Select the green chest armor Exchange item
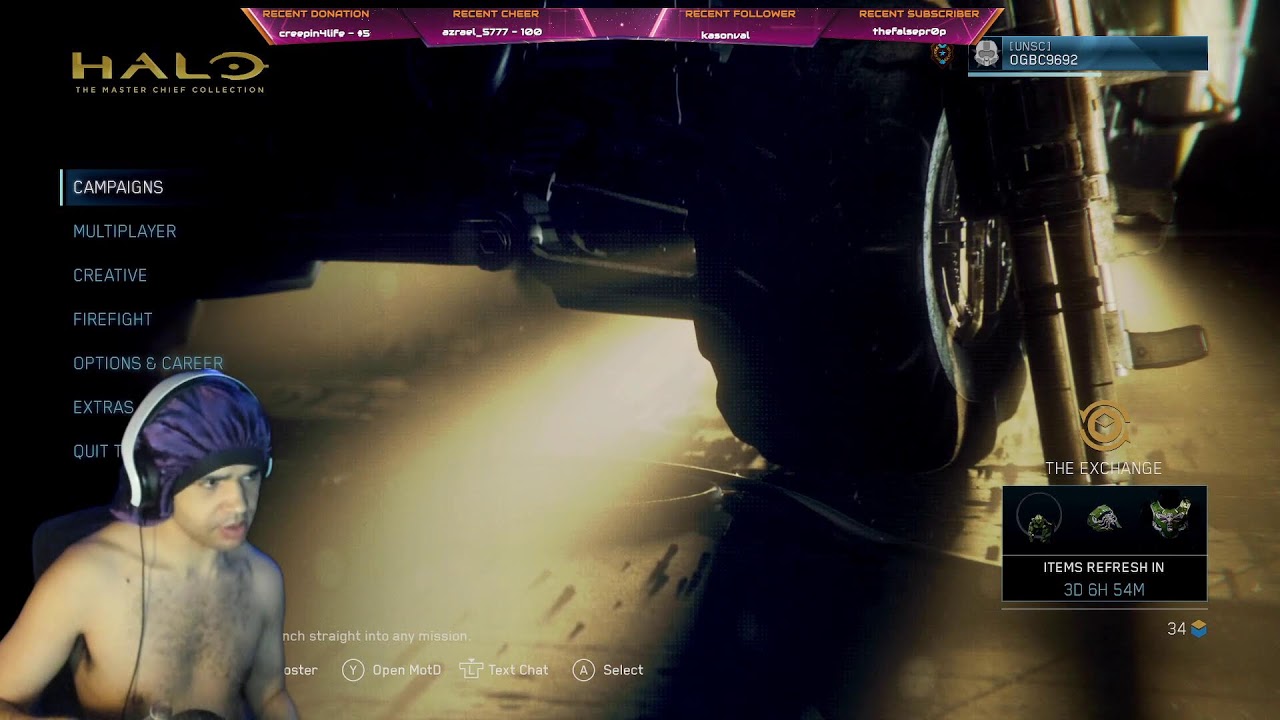The height and width of the screenshot is (720, 1280). tap(1170, 519)
